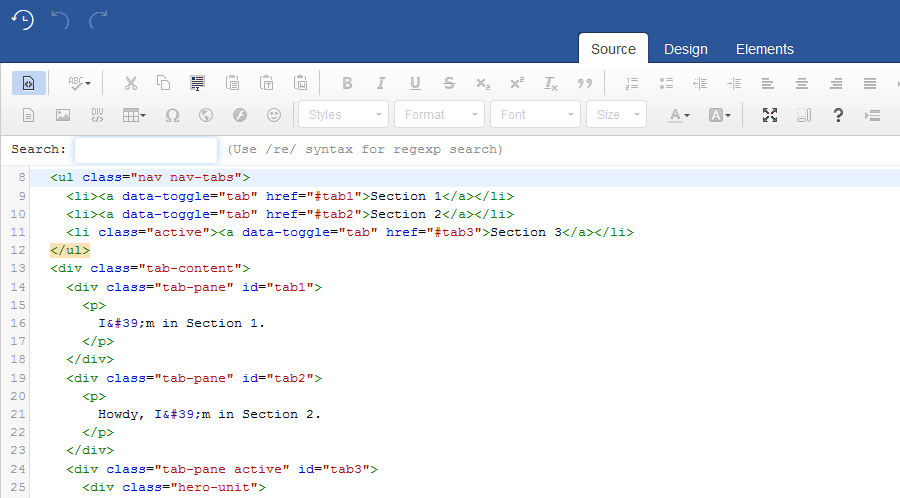Image resolution: width=900 pixels, height=498 pixels.
Task: Open the About help question mark
Action: pos(838,115)
